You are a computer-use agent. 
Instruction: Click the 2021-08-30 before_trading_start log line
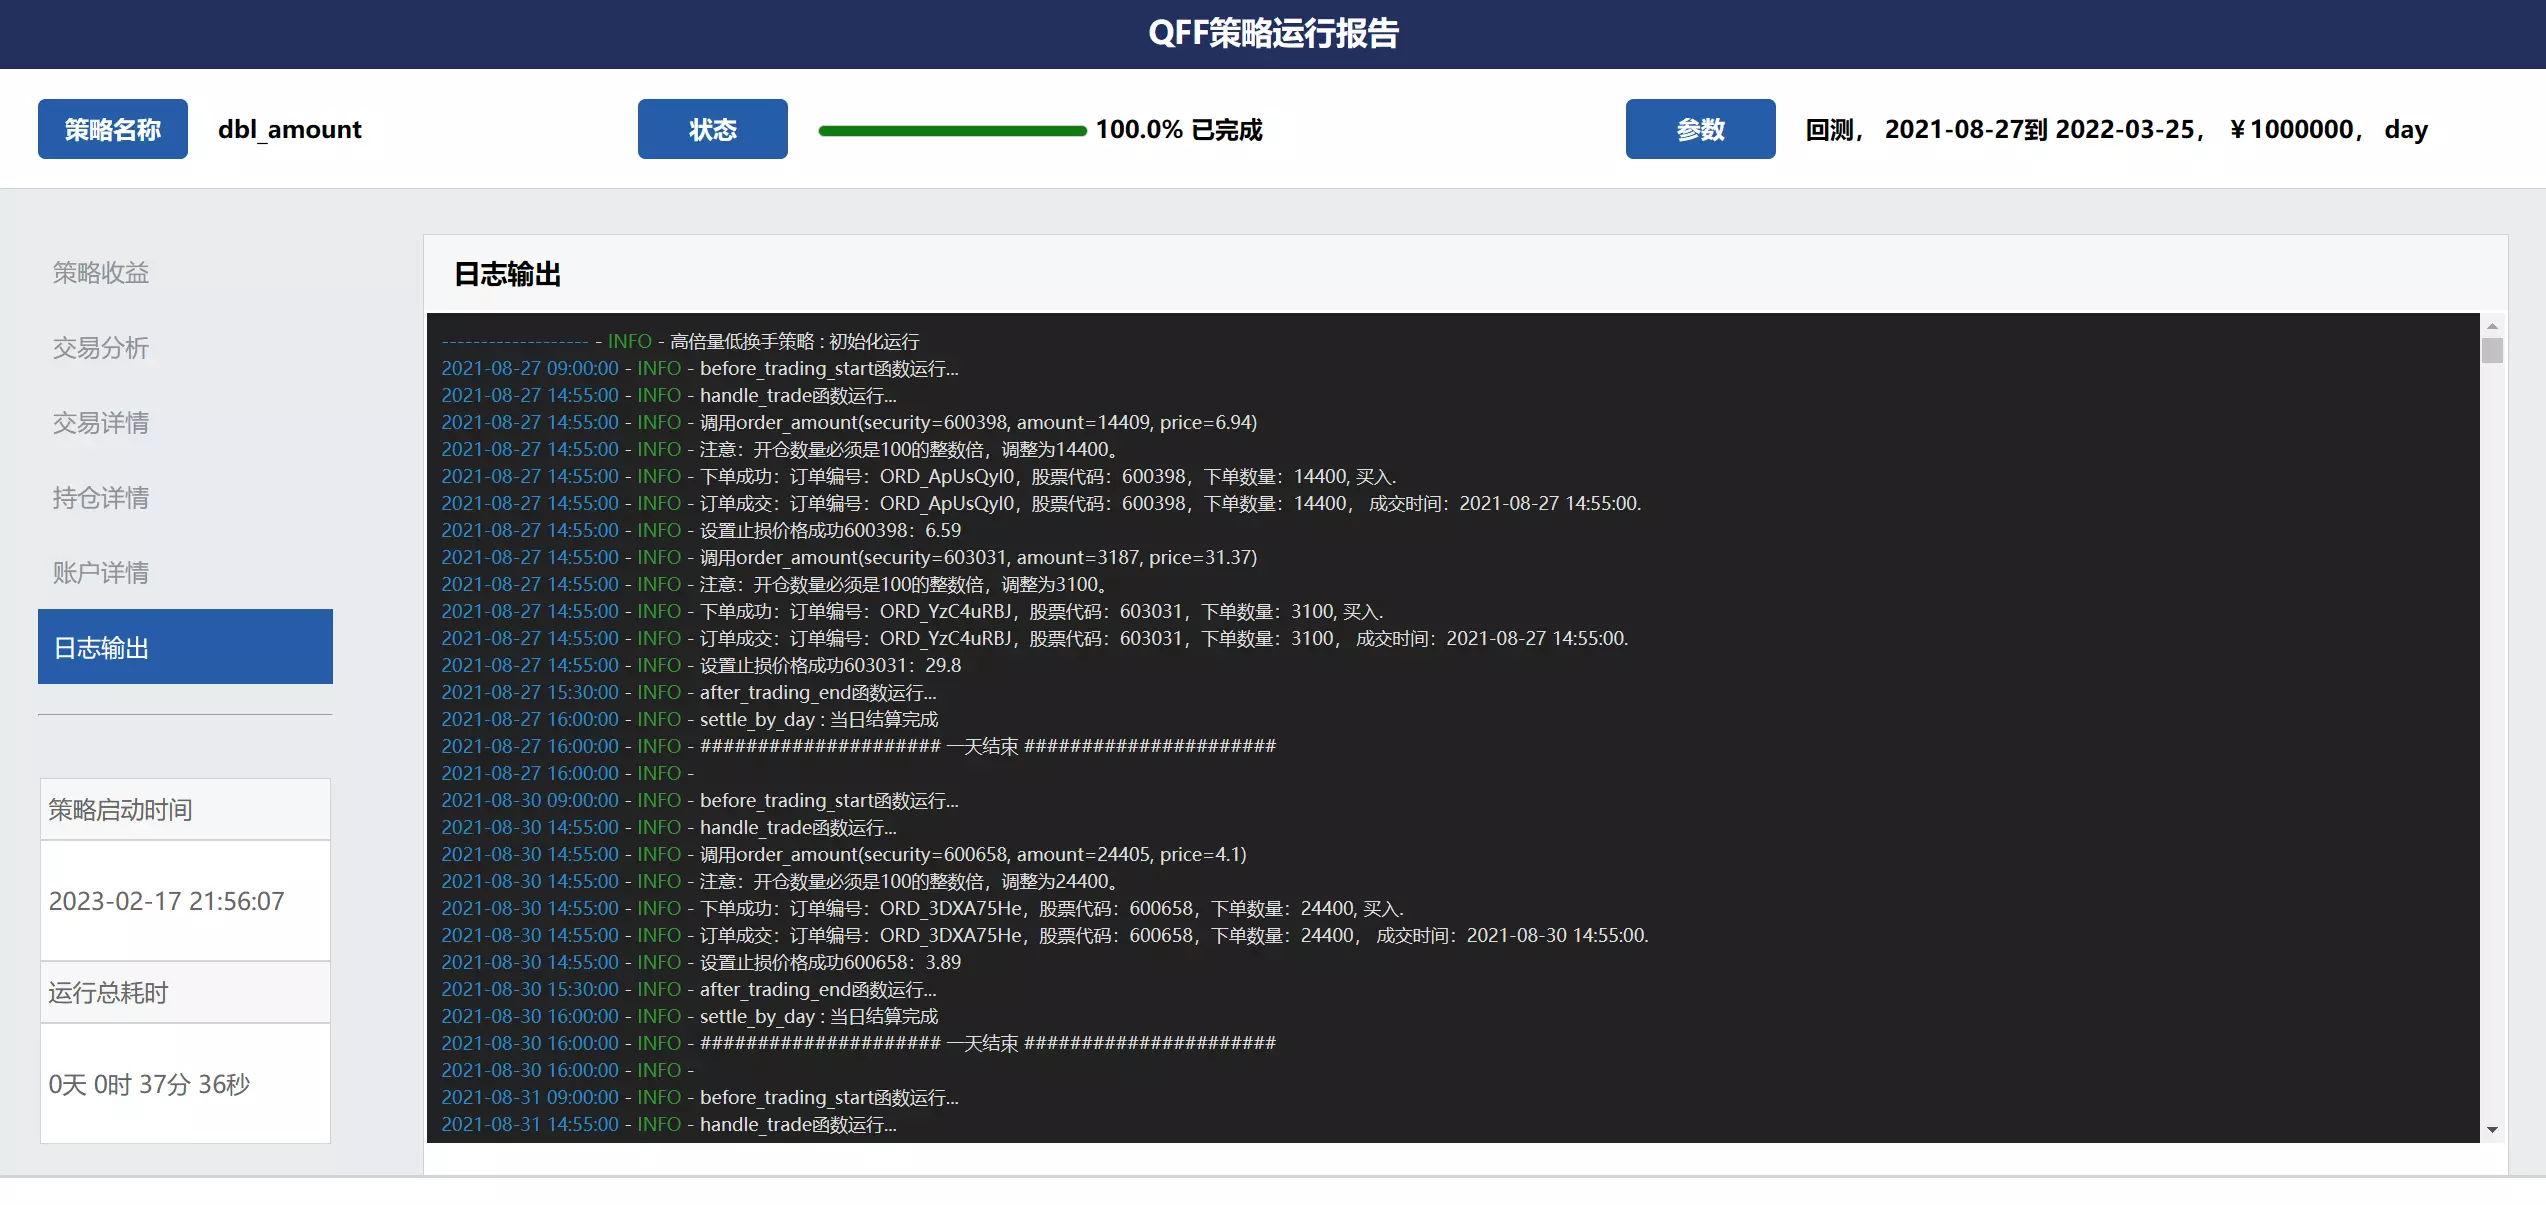[x=700, y=800]
